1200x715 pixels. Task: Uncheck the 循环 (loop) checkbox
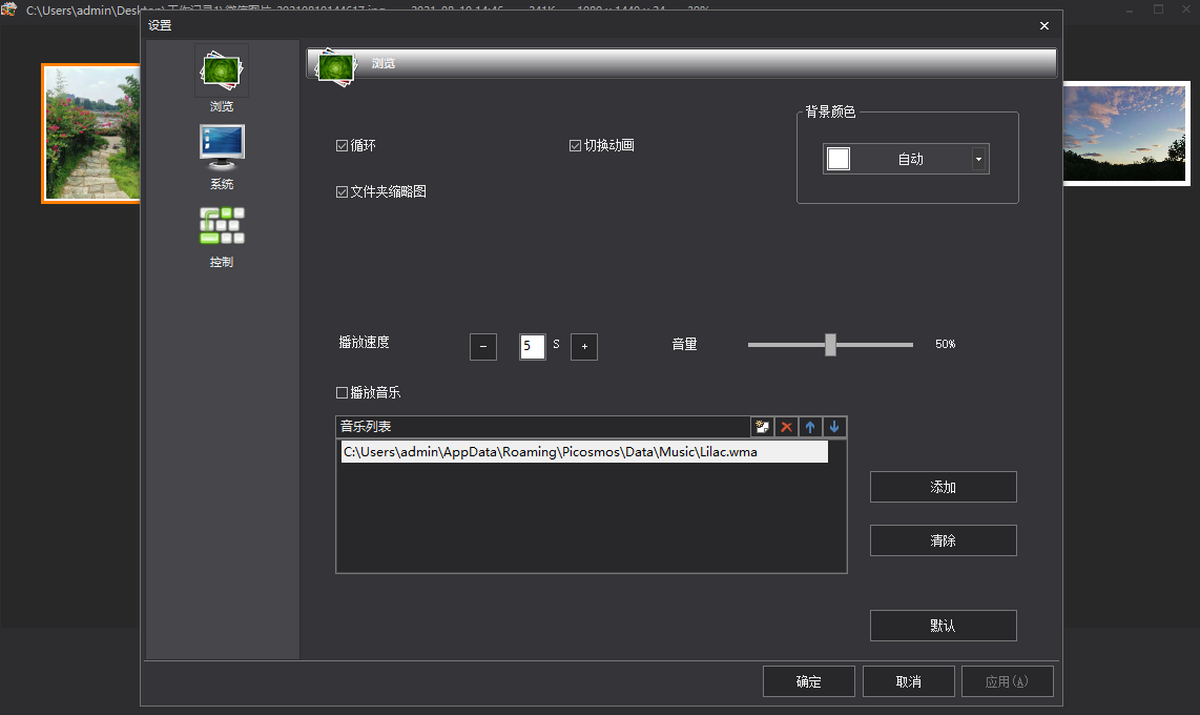point(342,146)
